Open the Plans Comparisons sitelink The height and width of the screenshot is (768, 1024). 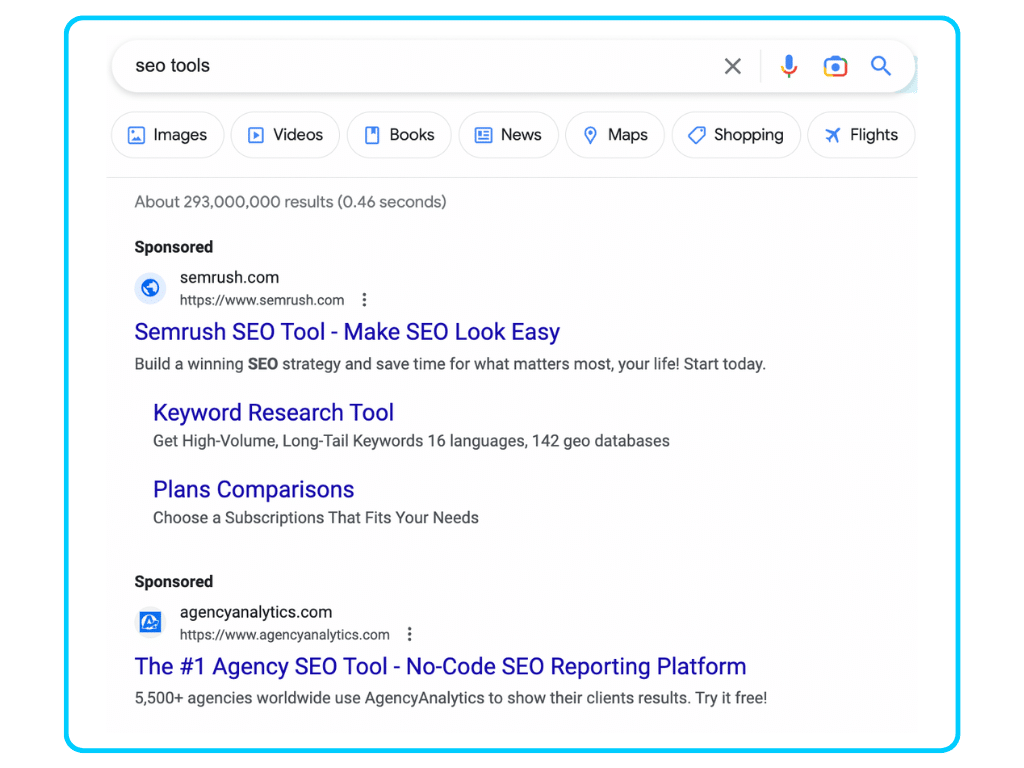pyautogui.click(x=253, y=489)
